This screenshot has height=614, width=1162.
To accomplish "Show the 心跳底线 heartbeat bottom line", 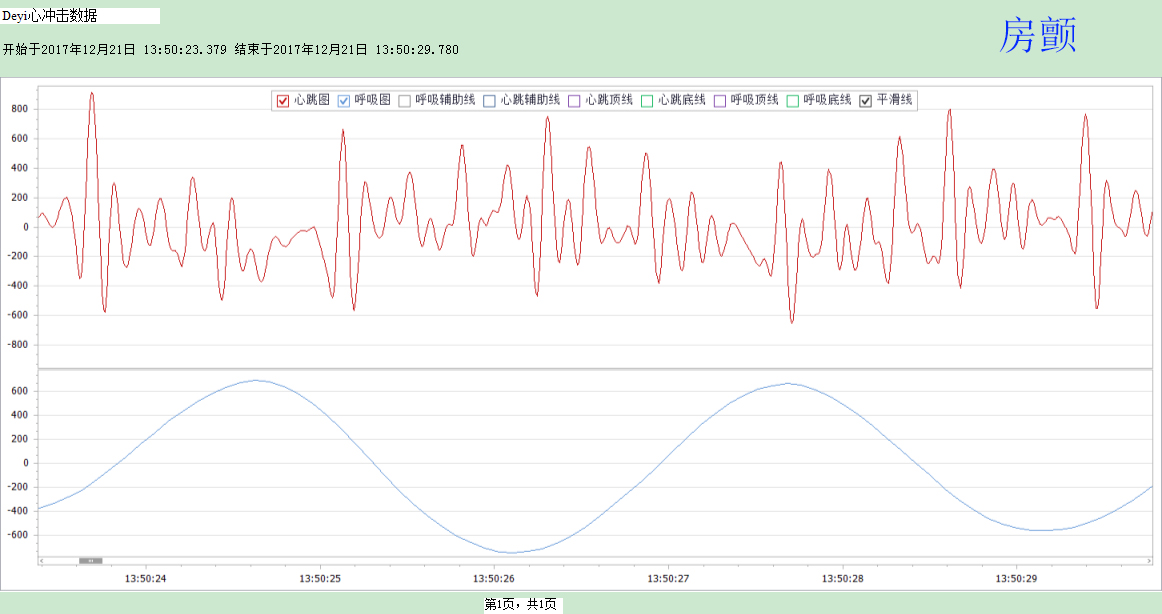I will 647,100.
